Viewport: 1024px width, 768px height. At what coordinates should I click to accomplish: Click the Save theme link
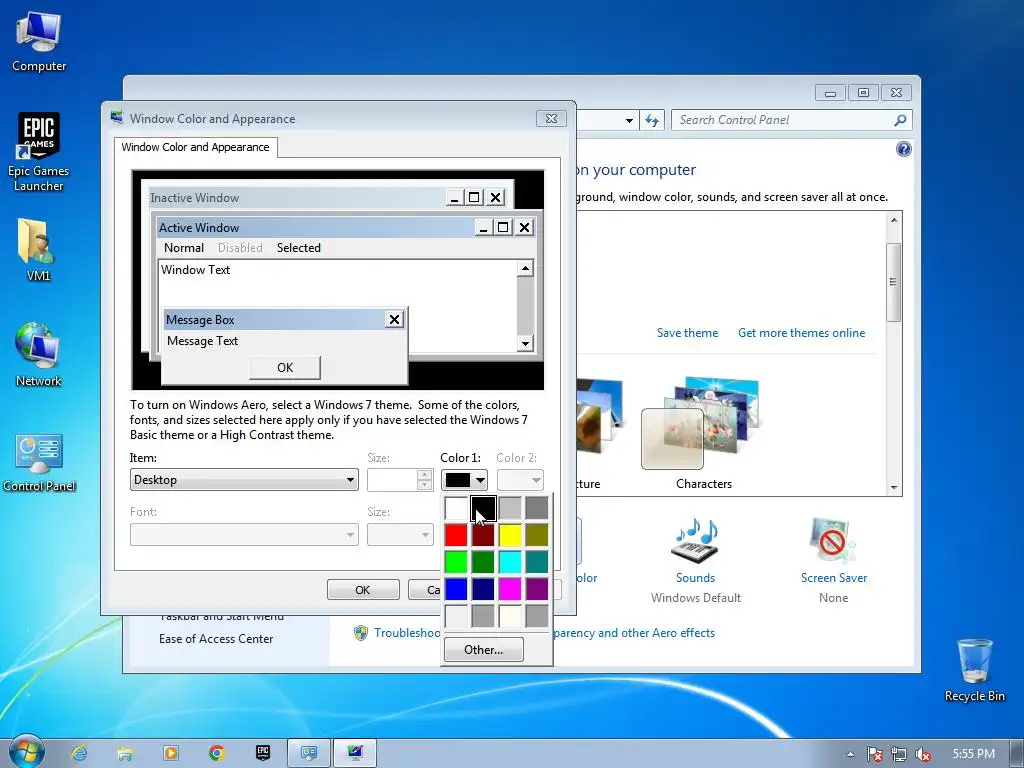(x=687, y=332)
